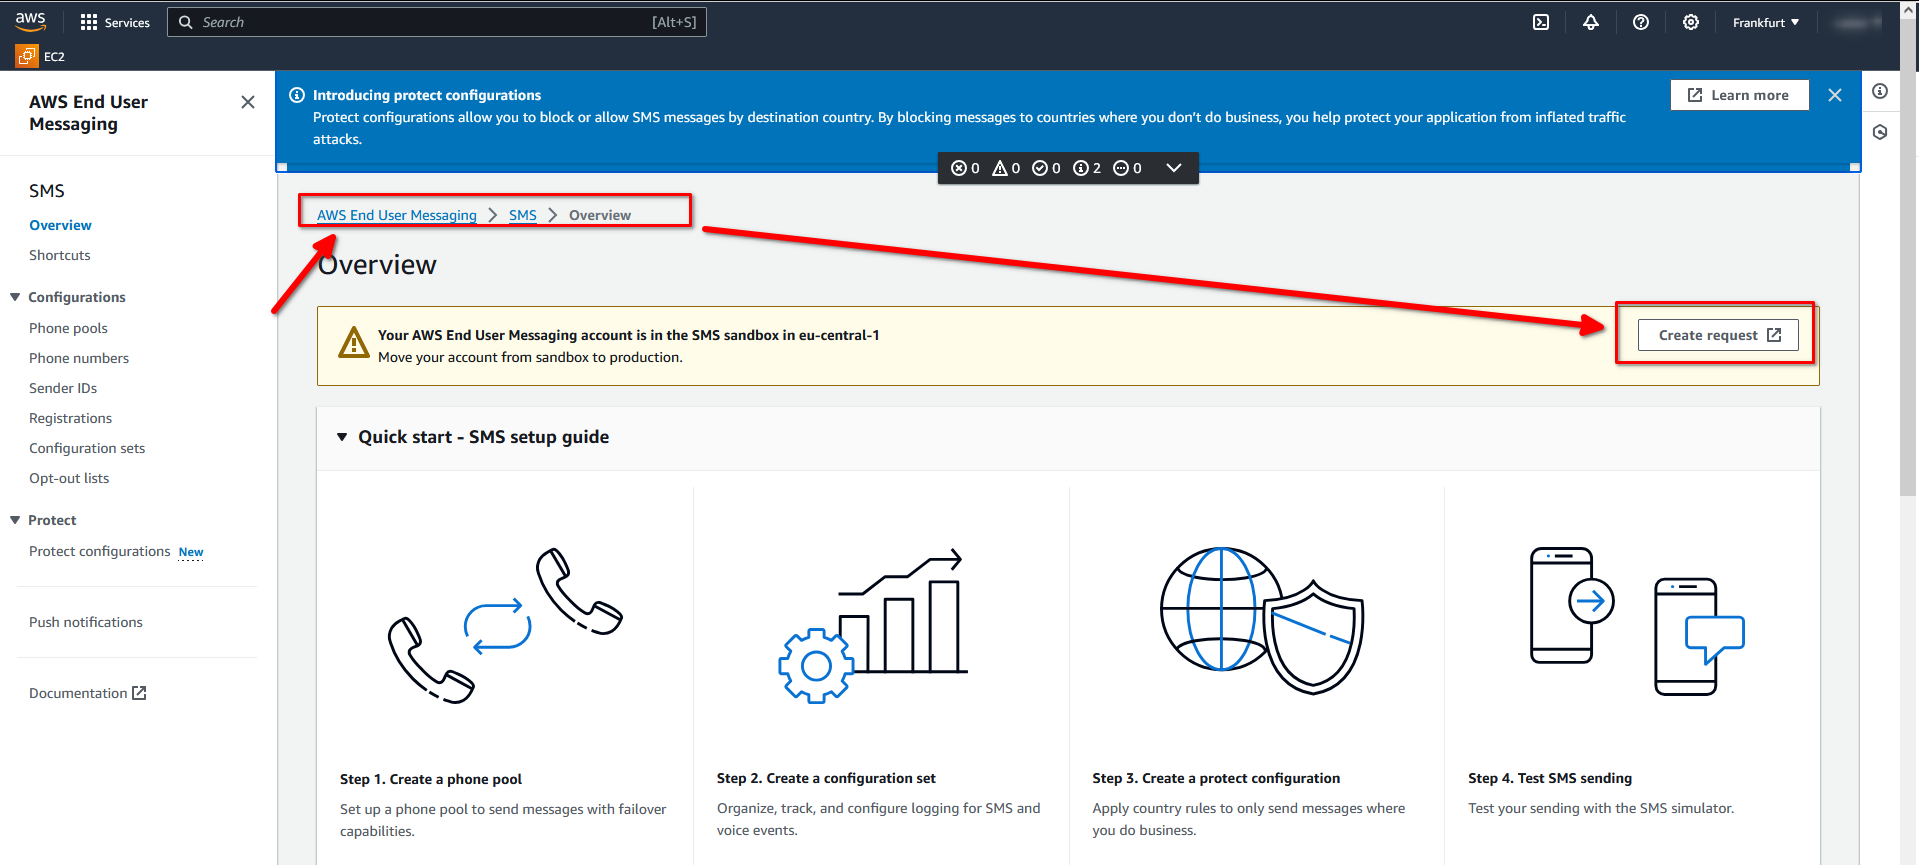Dismiss the protect configurations banner

1835,95
